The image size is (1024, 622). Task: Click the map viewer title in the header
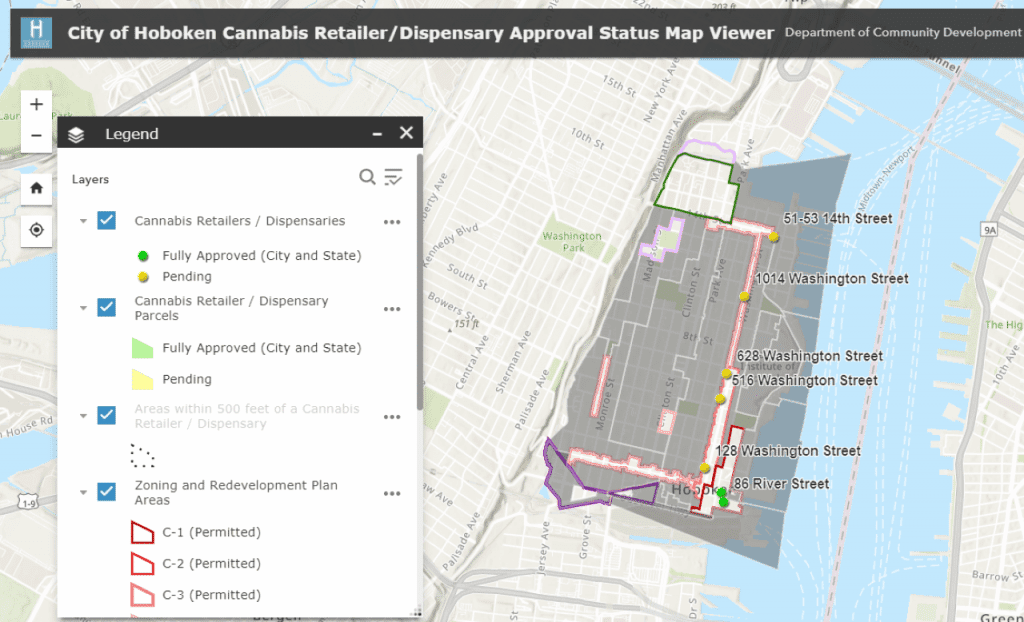tap(420, 32)
